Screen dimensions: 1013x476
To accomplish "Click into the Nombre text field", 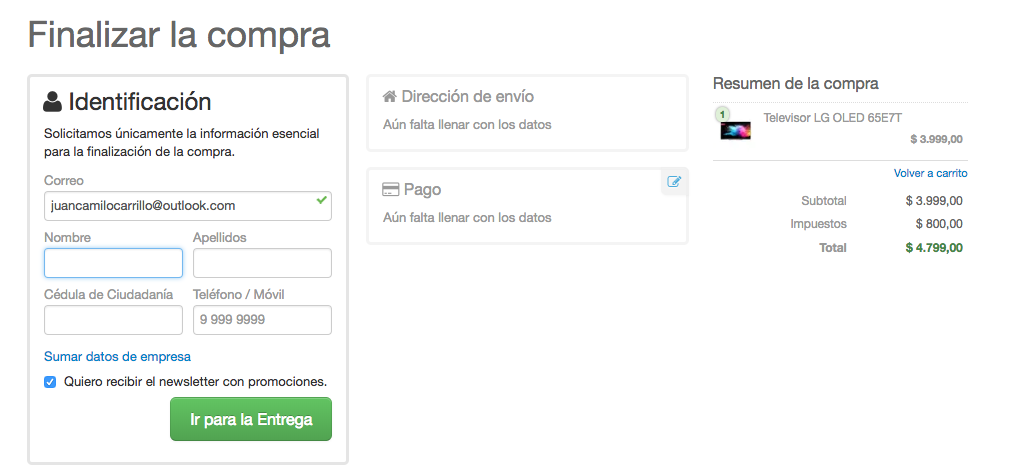I will click(x=113, y=263).
